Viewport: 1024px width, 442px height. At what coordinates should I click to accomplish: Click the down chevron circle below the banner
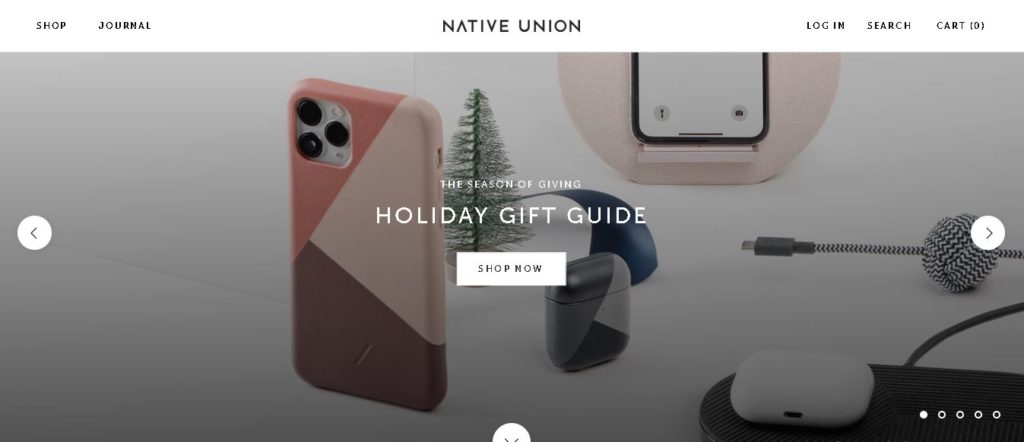511,434
